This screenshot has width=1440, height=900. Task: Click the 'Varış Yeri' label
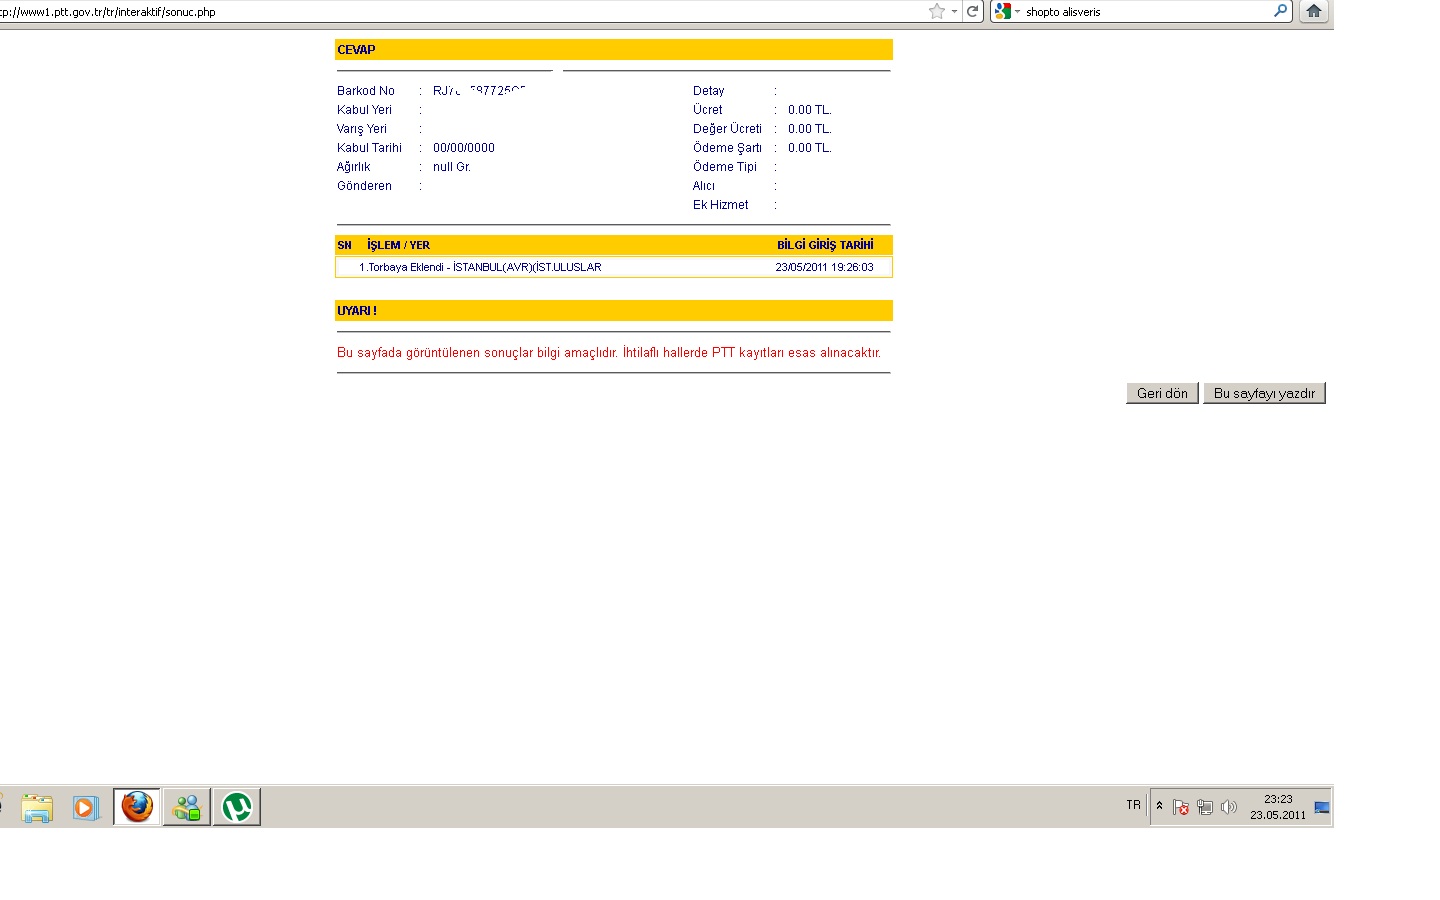pos(362,129)
